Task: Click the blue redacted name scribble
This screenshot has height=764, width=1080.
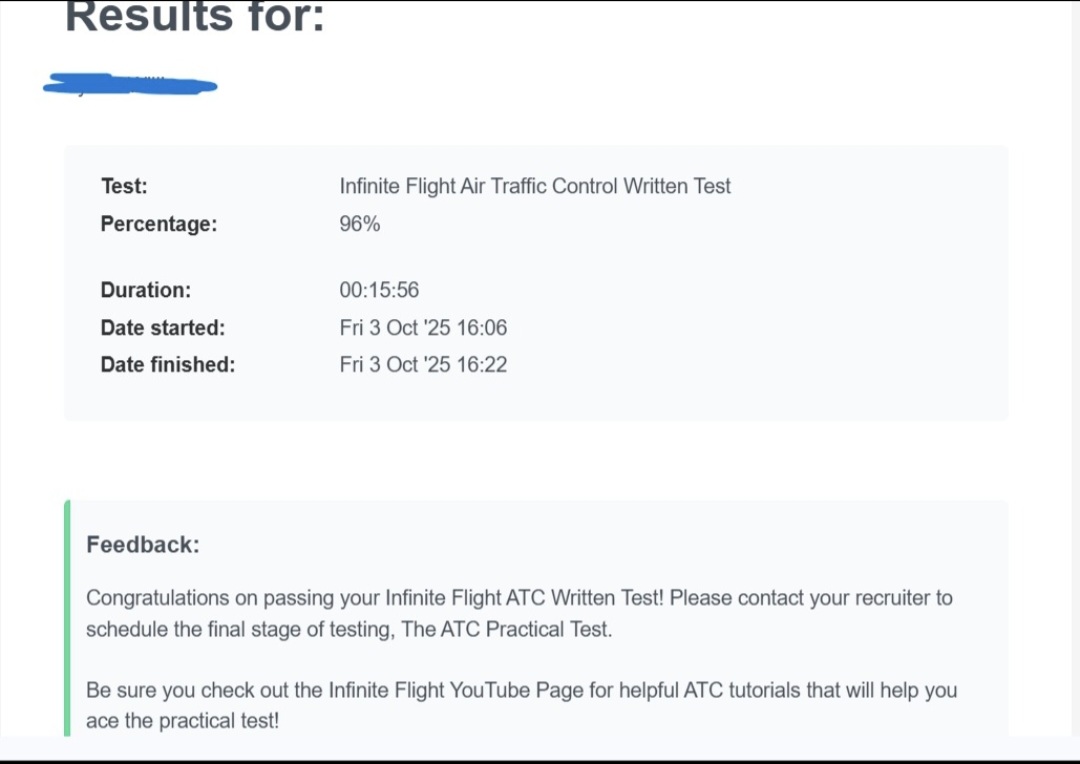Action: [130, 85]
